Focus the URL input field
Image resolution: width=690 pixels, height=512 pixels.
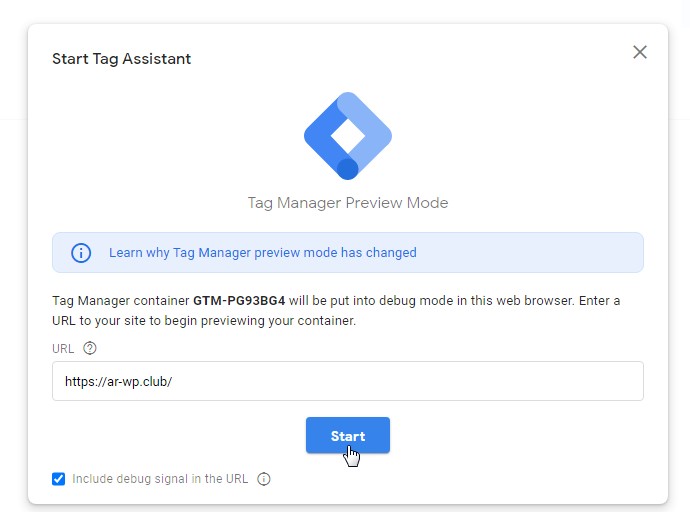400,381
